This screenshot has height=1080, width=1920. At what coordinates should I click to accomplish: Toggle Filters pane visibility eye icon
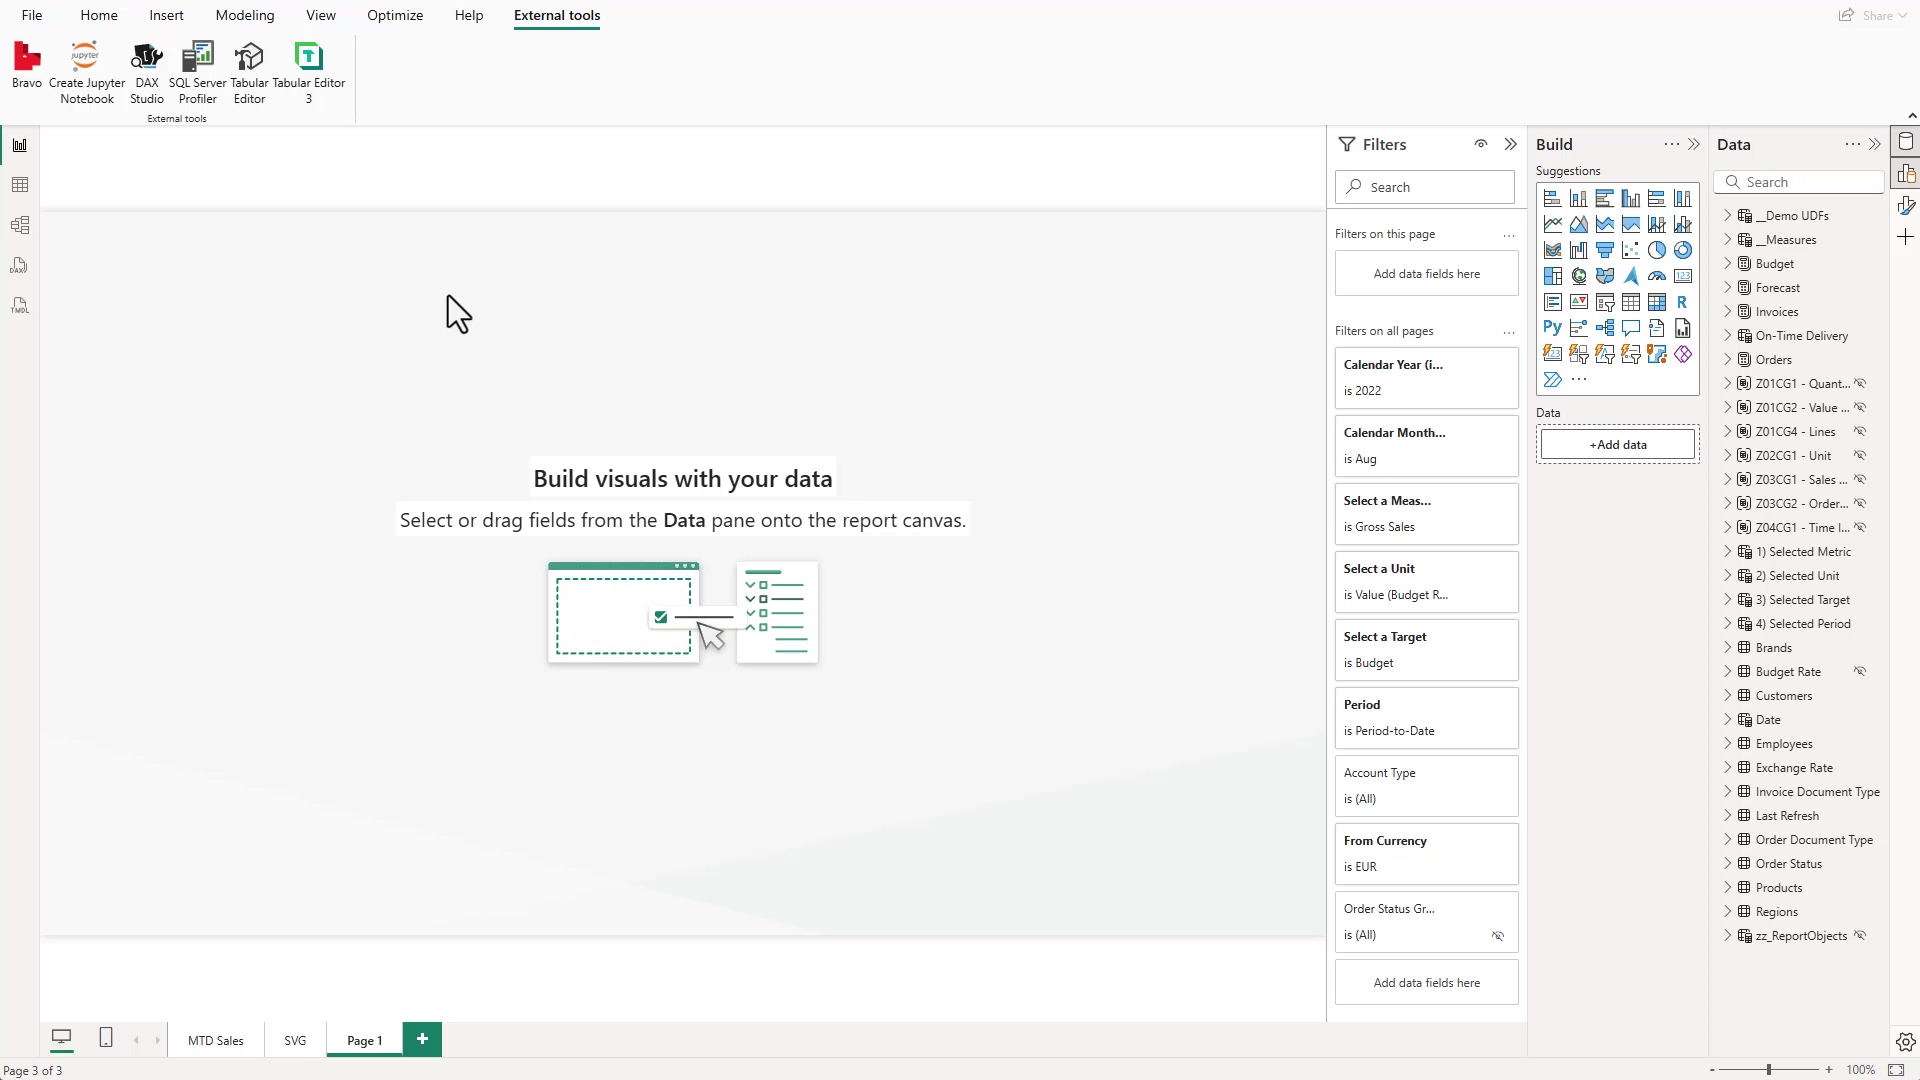1481,144
